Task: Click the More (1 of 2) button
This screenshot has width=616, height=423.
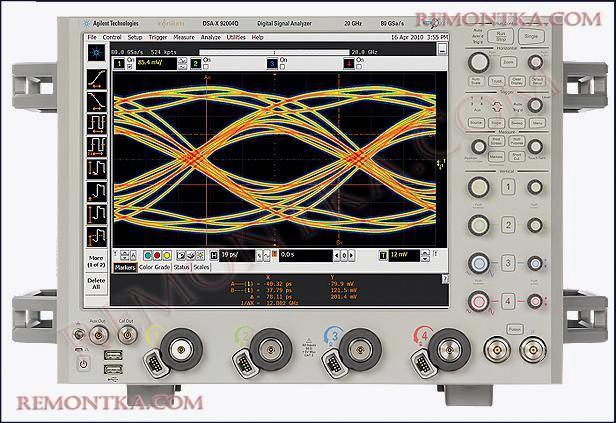Action: pyautogui.click(x=96, y=262)
